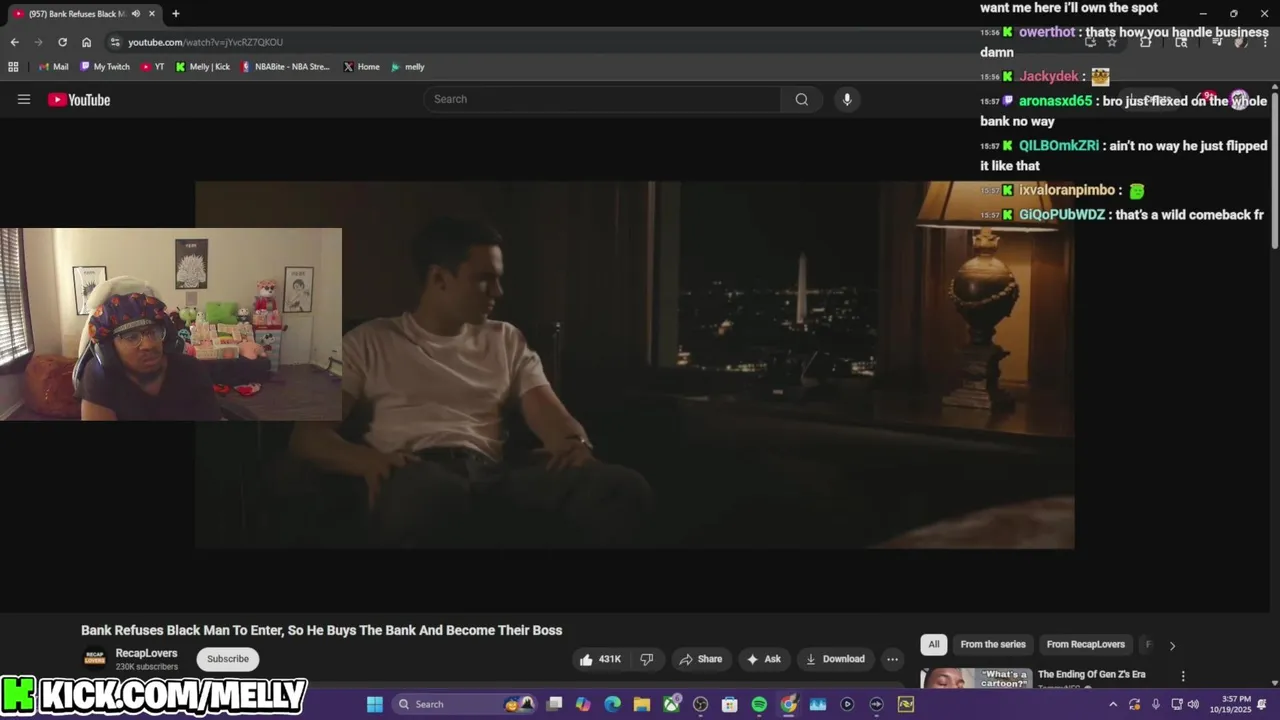Open the RecapLovers channel name link
Screen dimensions: 1280x720
(146, 653)
